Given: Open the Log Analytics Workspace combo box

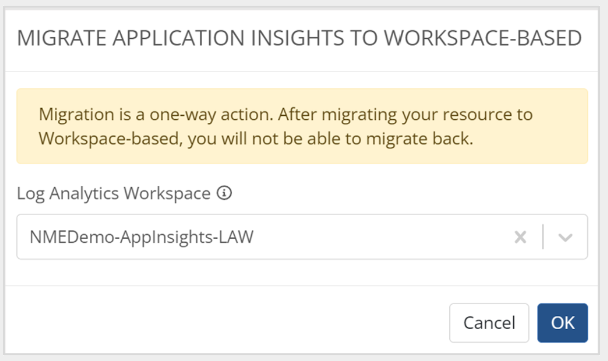Looking at the screenshot, I should (x=302, y=237).
